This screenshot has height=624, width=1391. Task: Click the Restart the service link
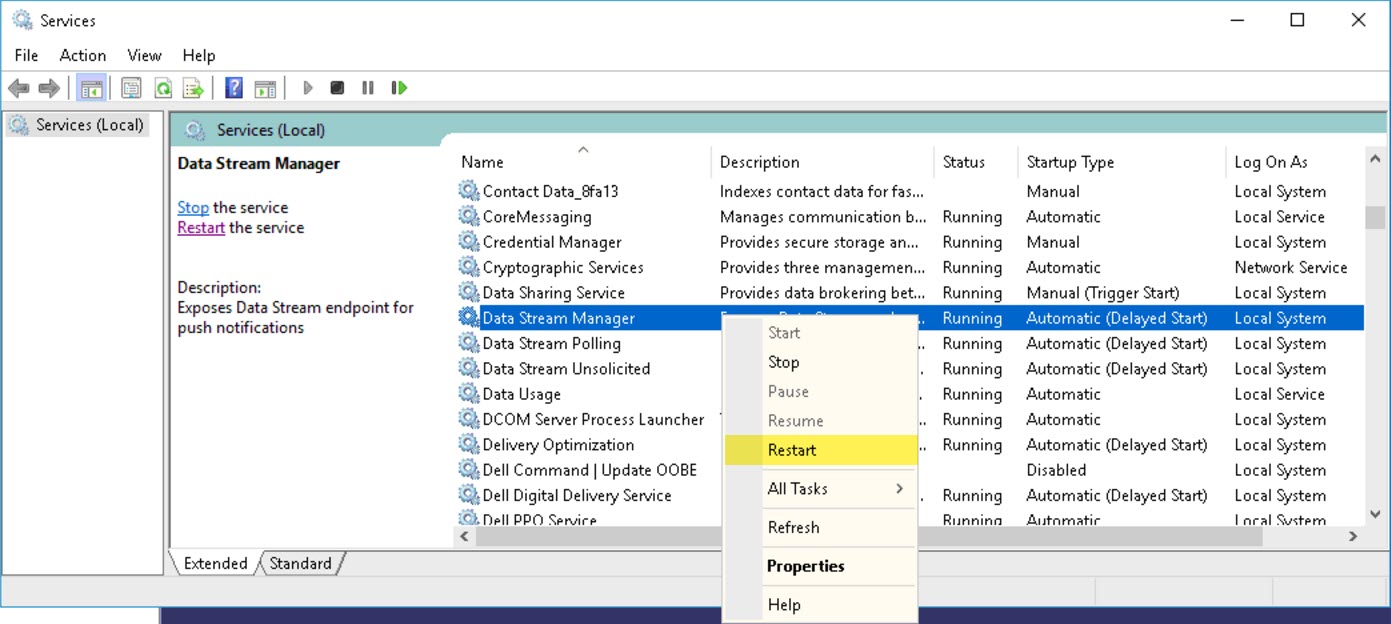[201, 227]
